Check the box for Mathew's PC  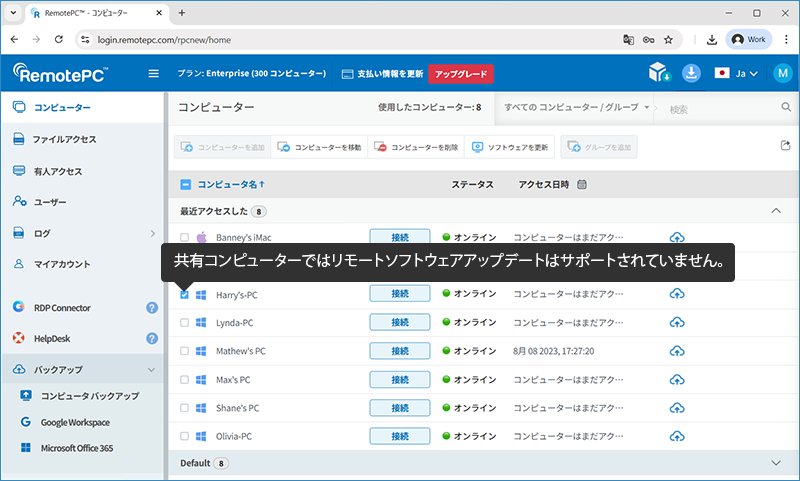184,351
